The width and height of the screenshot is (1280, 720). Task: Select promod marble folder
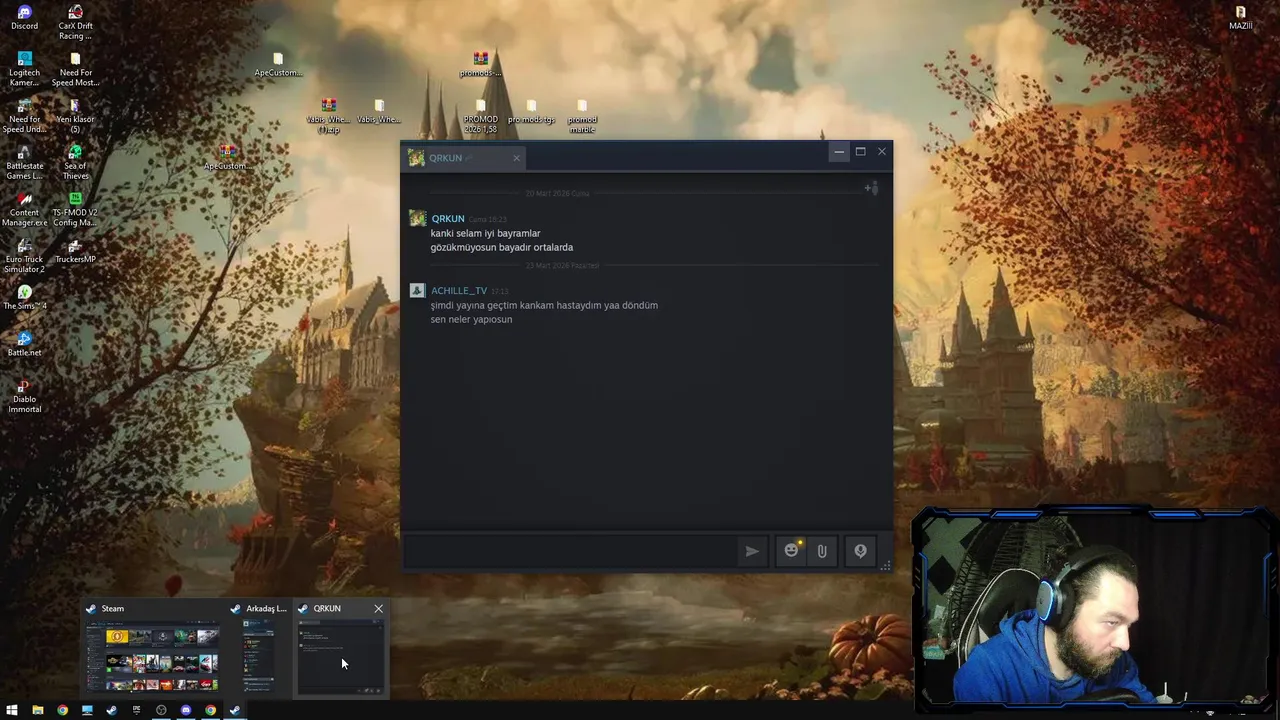582,115
